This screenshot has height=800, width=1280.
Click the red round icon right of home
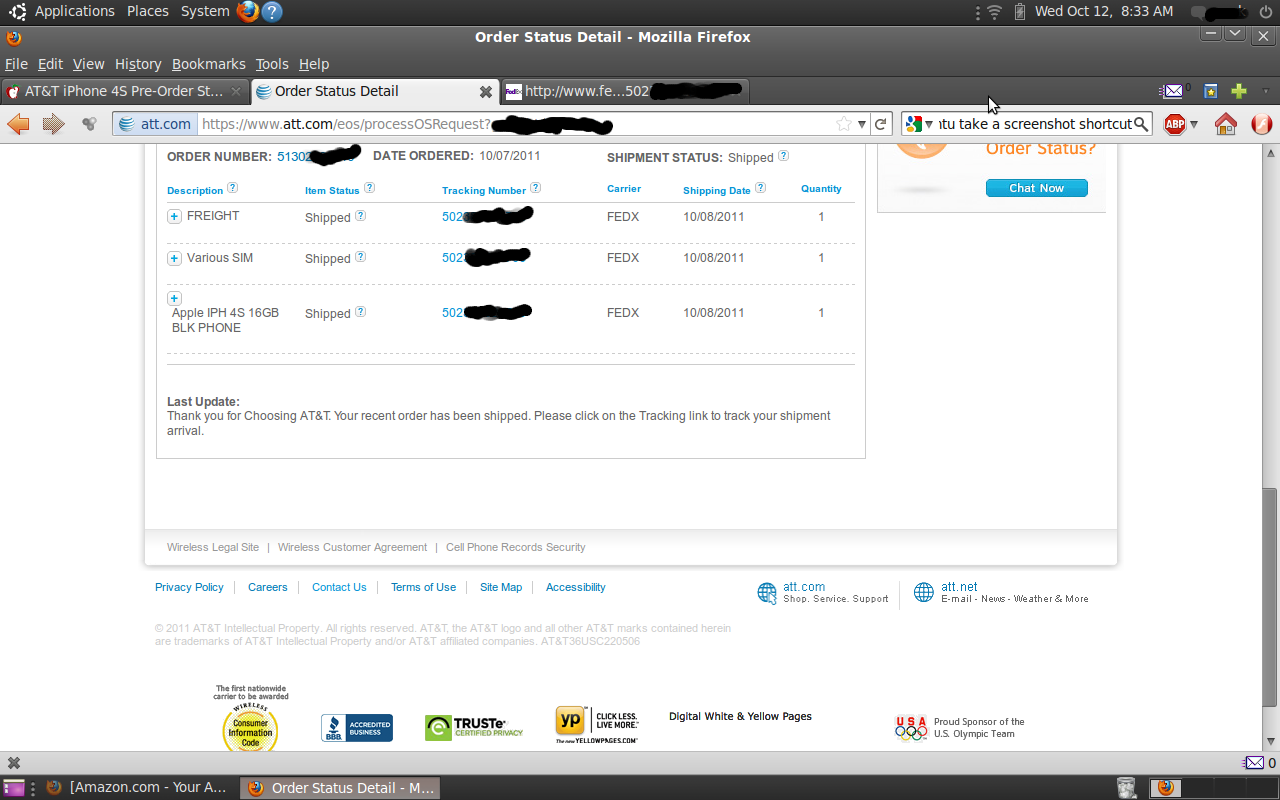pos(1261,124)
